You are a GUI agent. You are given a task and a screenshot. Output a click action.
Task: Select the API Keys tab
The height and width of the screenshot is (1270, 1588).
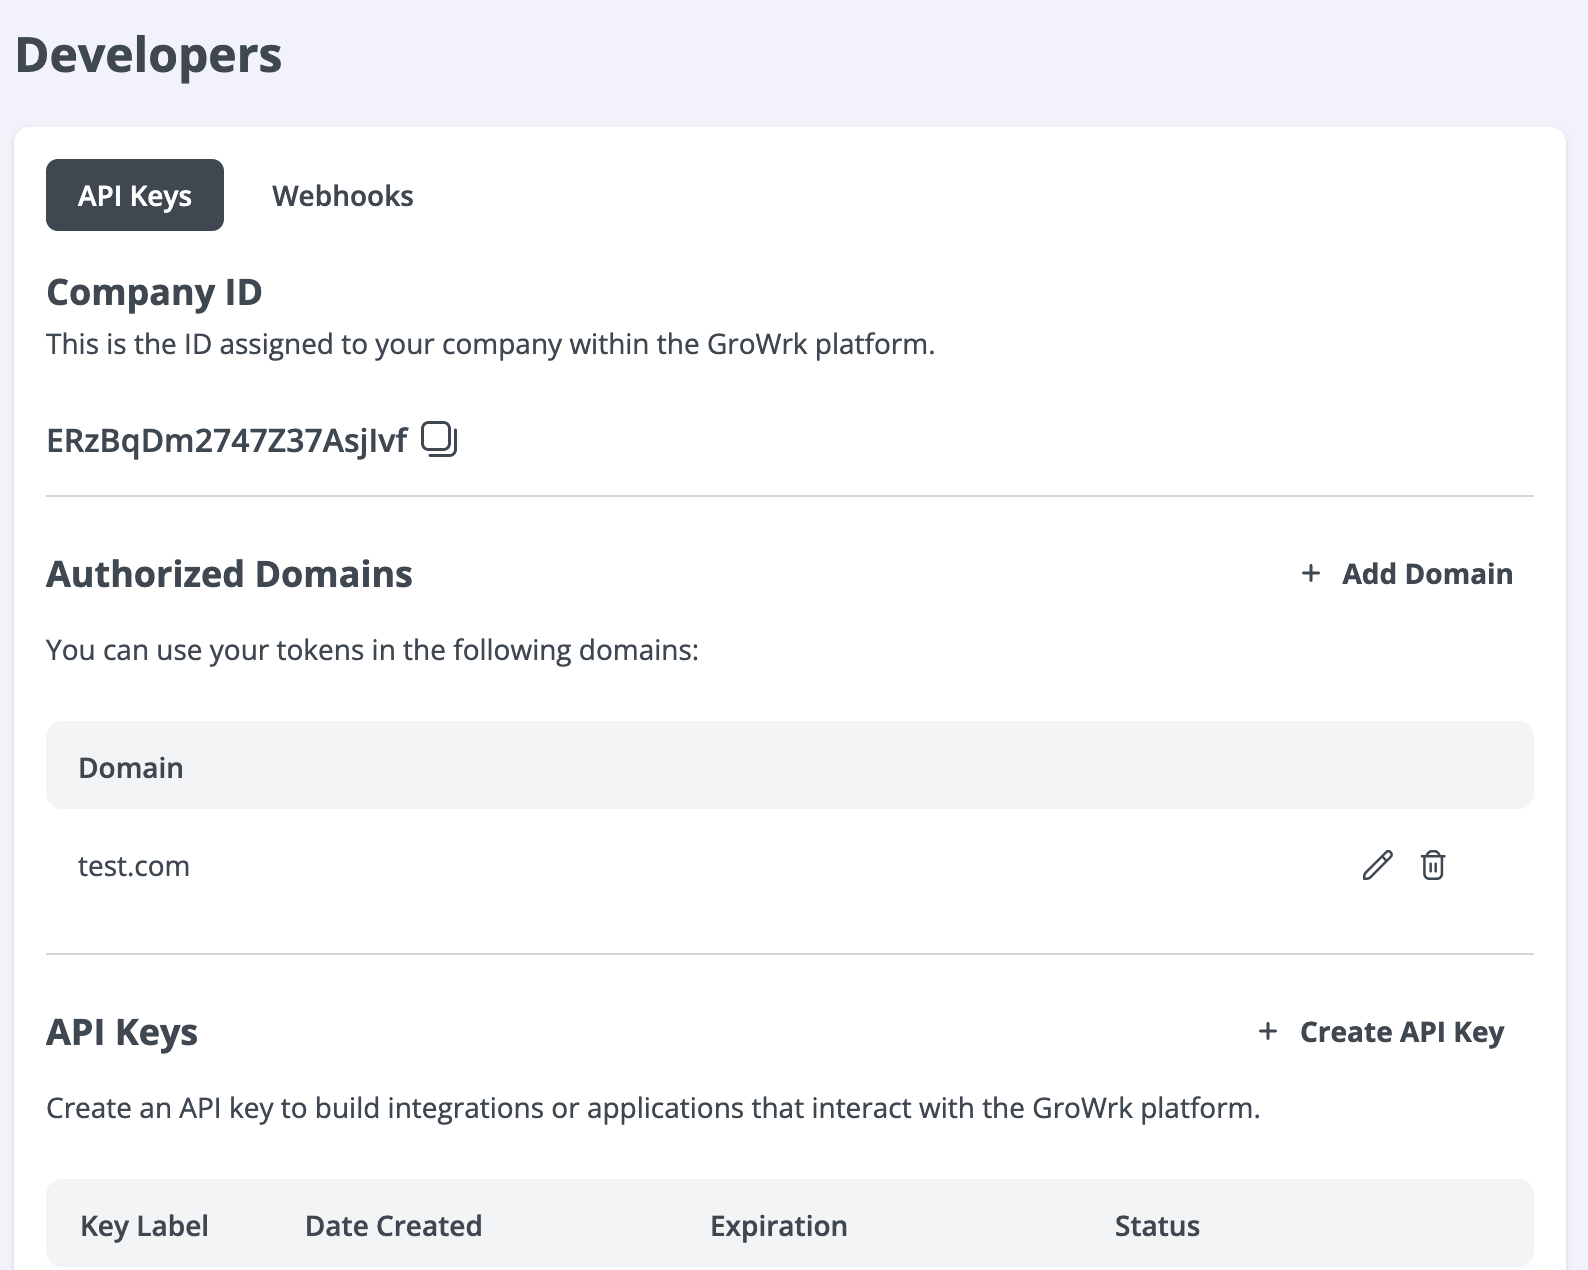click(x=135, y=195)
